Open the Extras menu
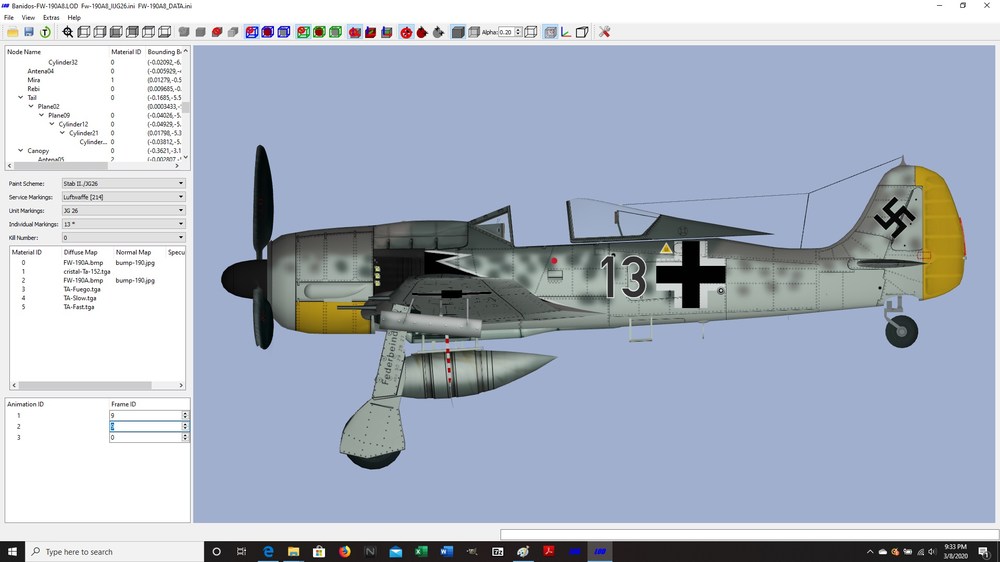The image size is (1000, 562). pyautogui.click(x=51, y=18)
